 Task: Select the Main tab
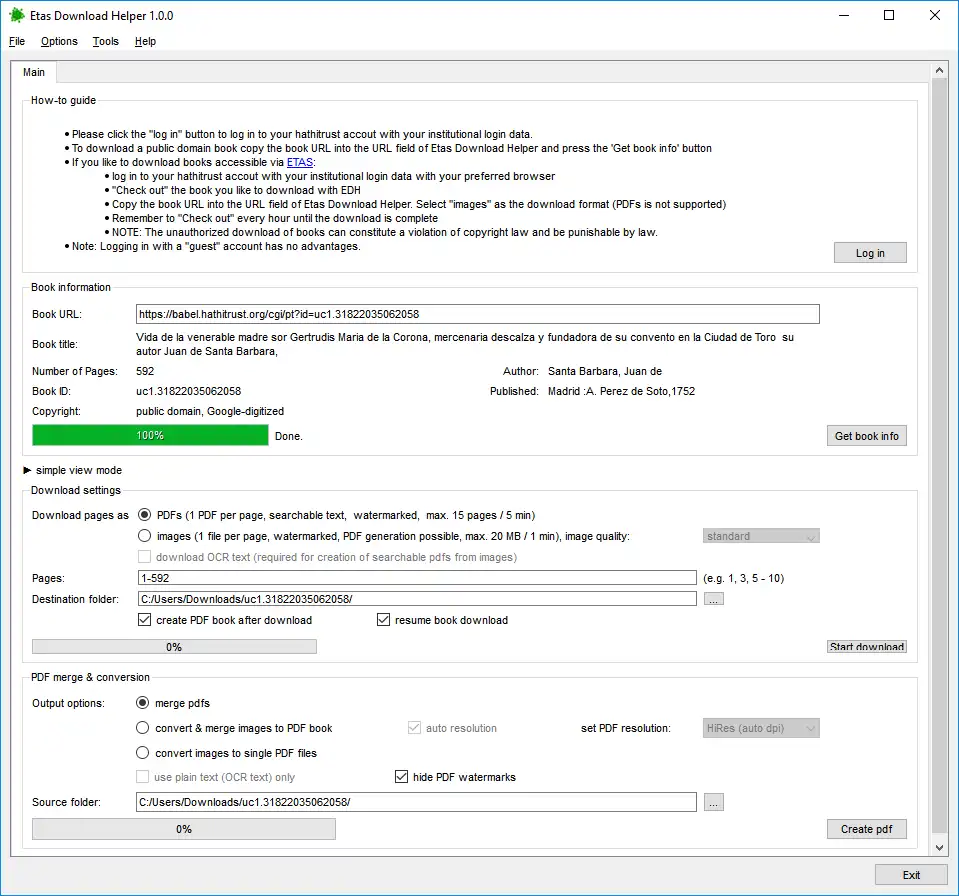(x=34, y=72)
